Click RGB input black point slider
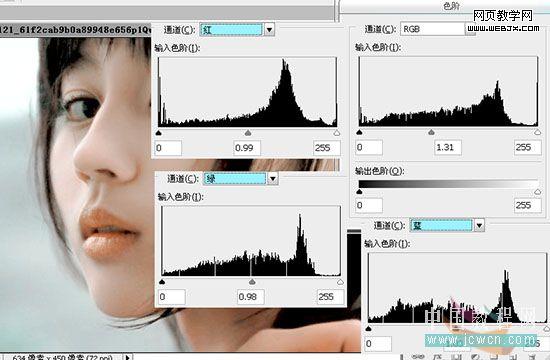This screenshot has width=550, height=360. (x=359, y=132)
